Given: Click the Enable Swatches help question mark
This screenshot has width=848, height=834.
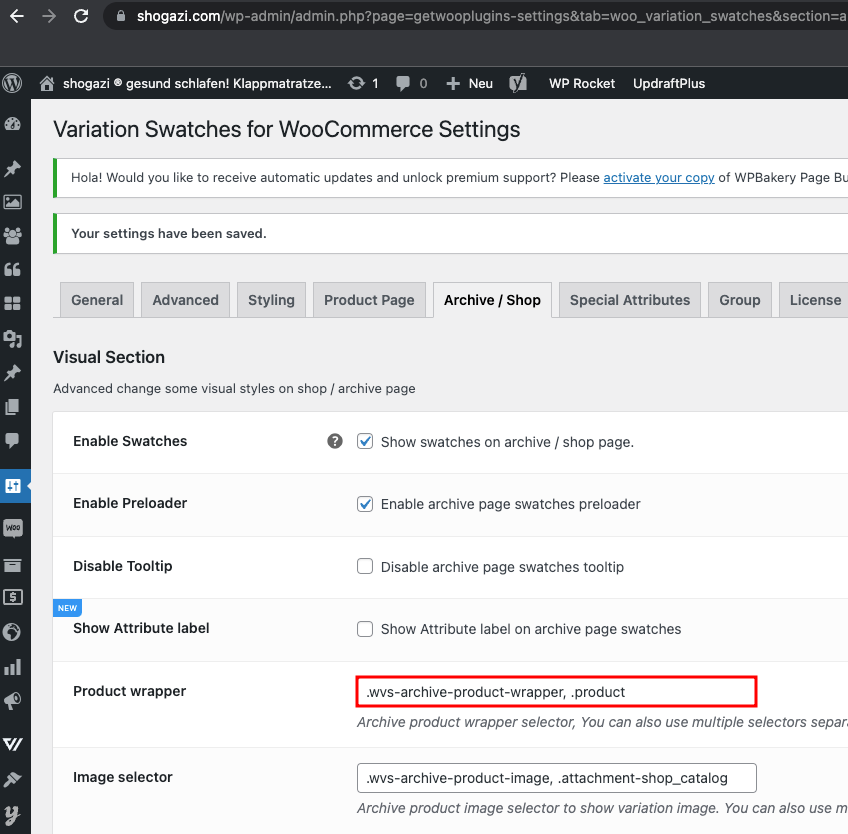Looking at the screenshot, I should click(x=335, y=441).
